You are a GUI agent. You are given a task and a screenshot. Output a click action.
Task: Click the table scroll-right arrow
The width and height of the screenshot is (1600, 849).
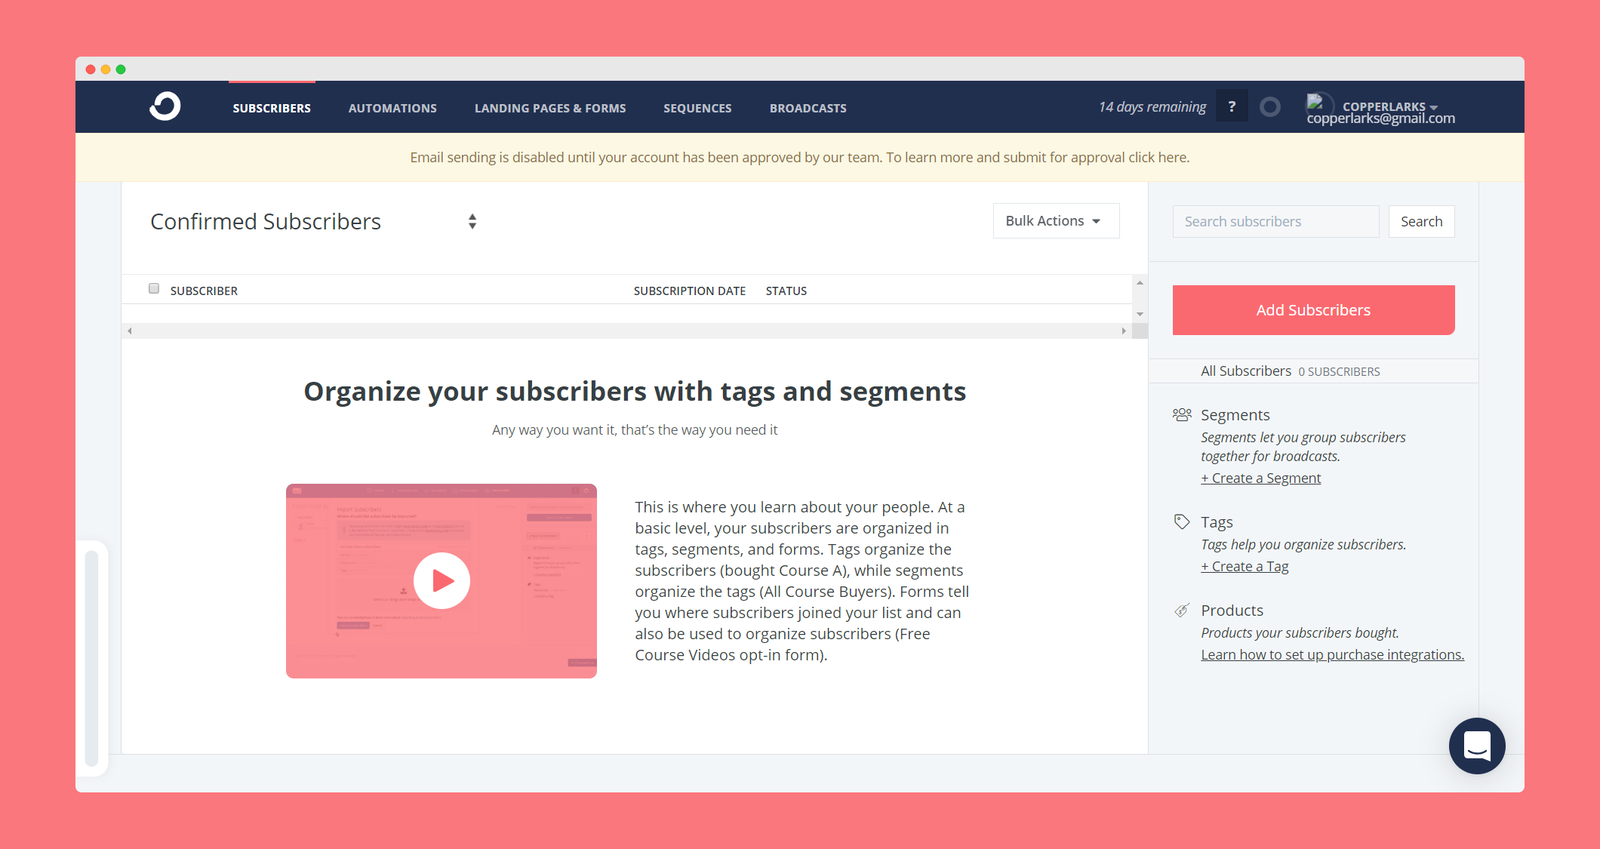coord(1123,331)
